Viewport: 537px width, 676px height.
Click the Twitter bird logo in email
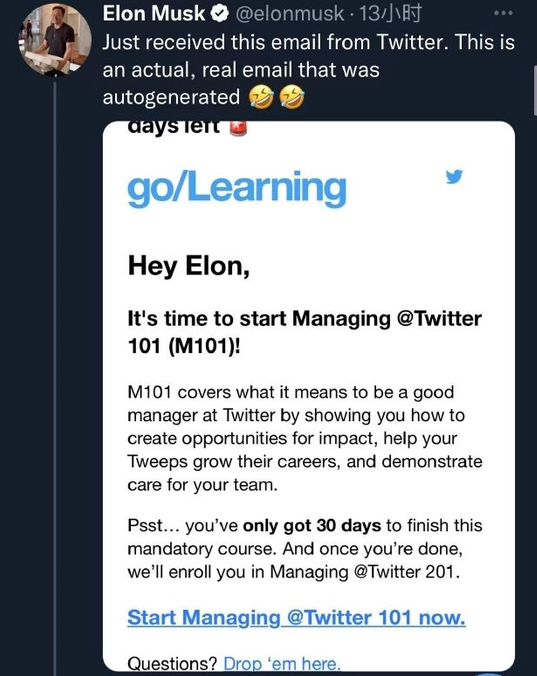click(454, 176)
